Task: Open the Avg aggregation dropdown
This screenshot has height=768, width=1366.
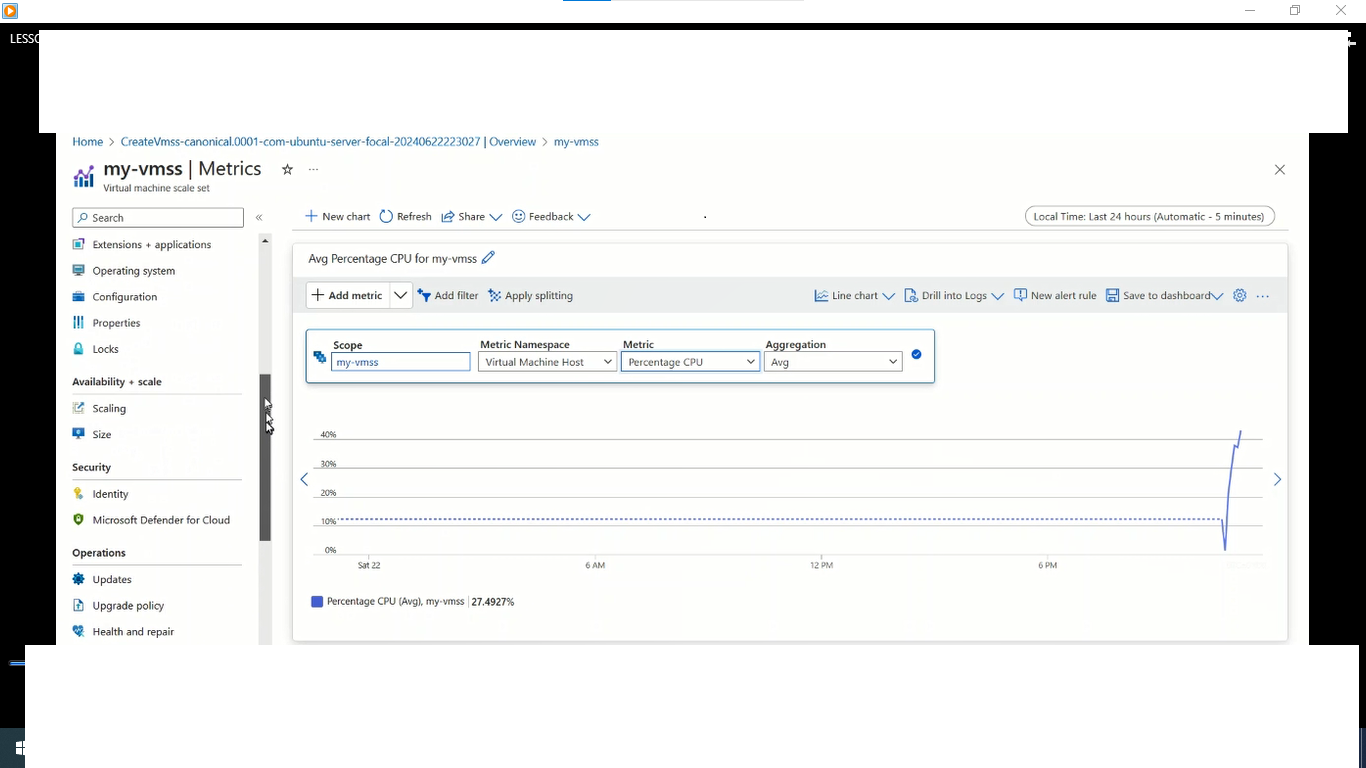Action: [x=832, y=362]
